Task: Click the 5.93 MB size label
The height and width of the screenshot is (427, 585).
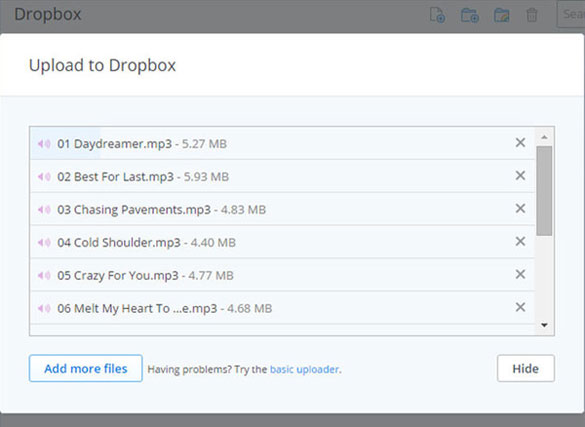Action: 206,177
